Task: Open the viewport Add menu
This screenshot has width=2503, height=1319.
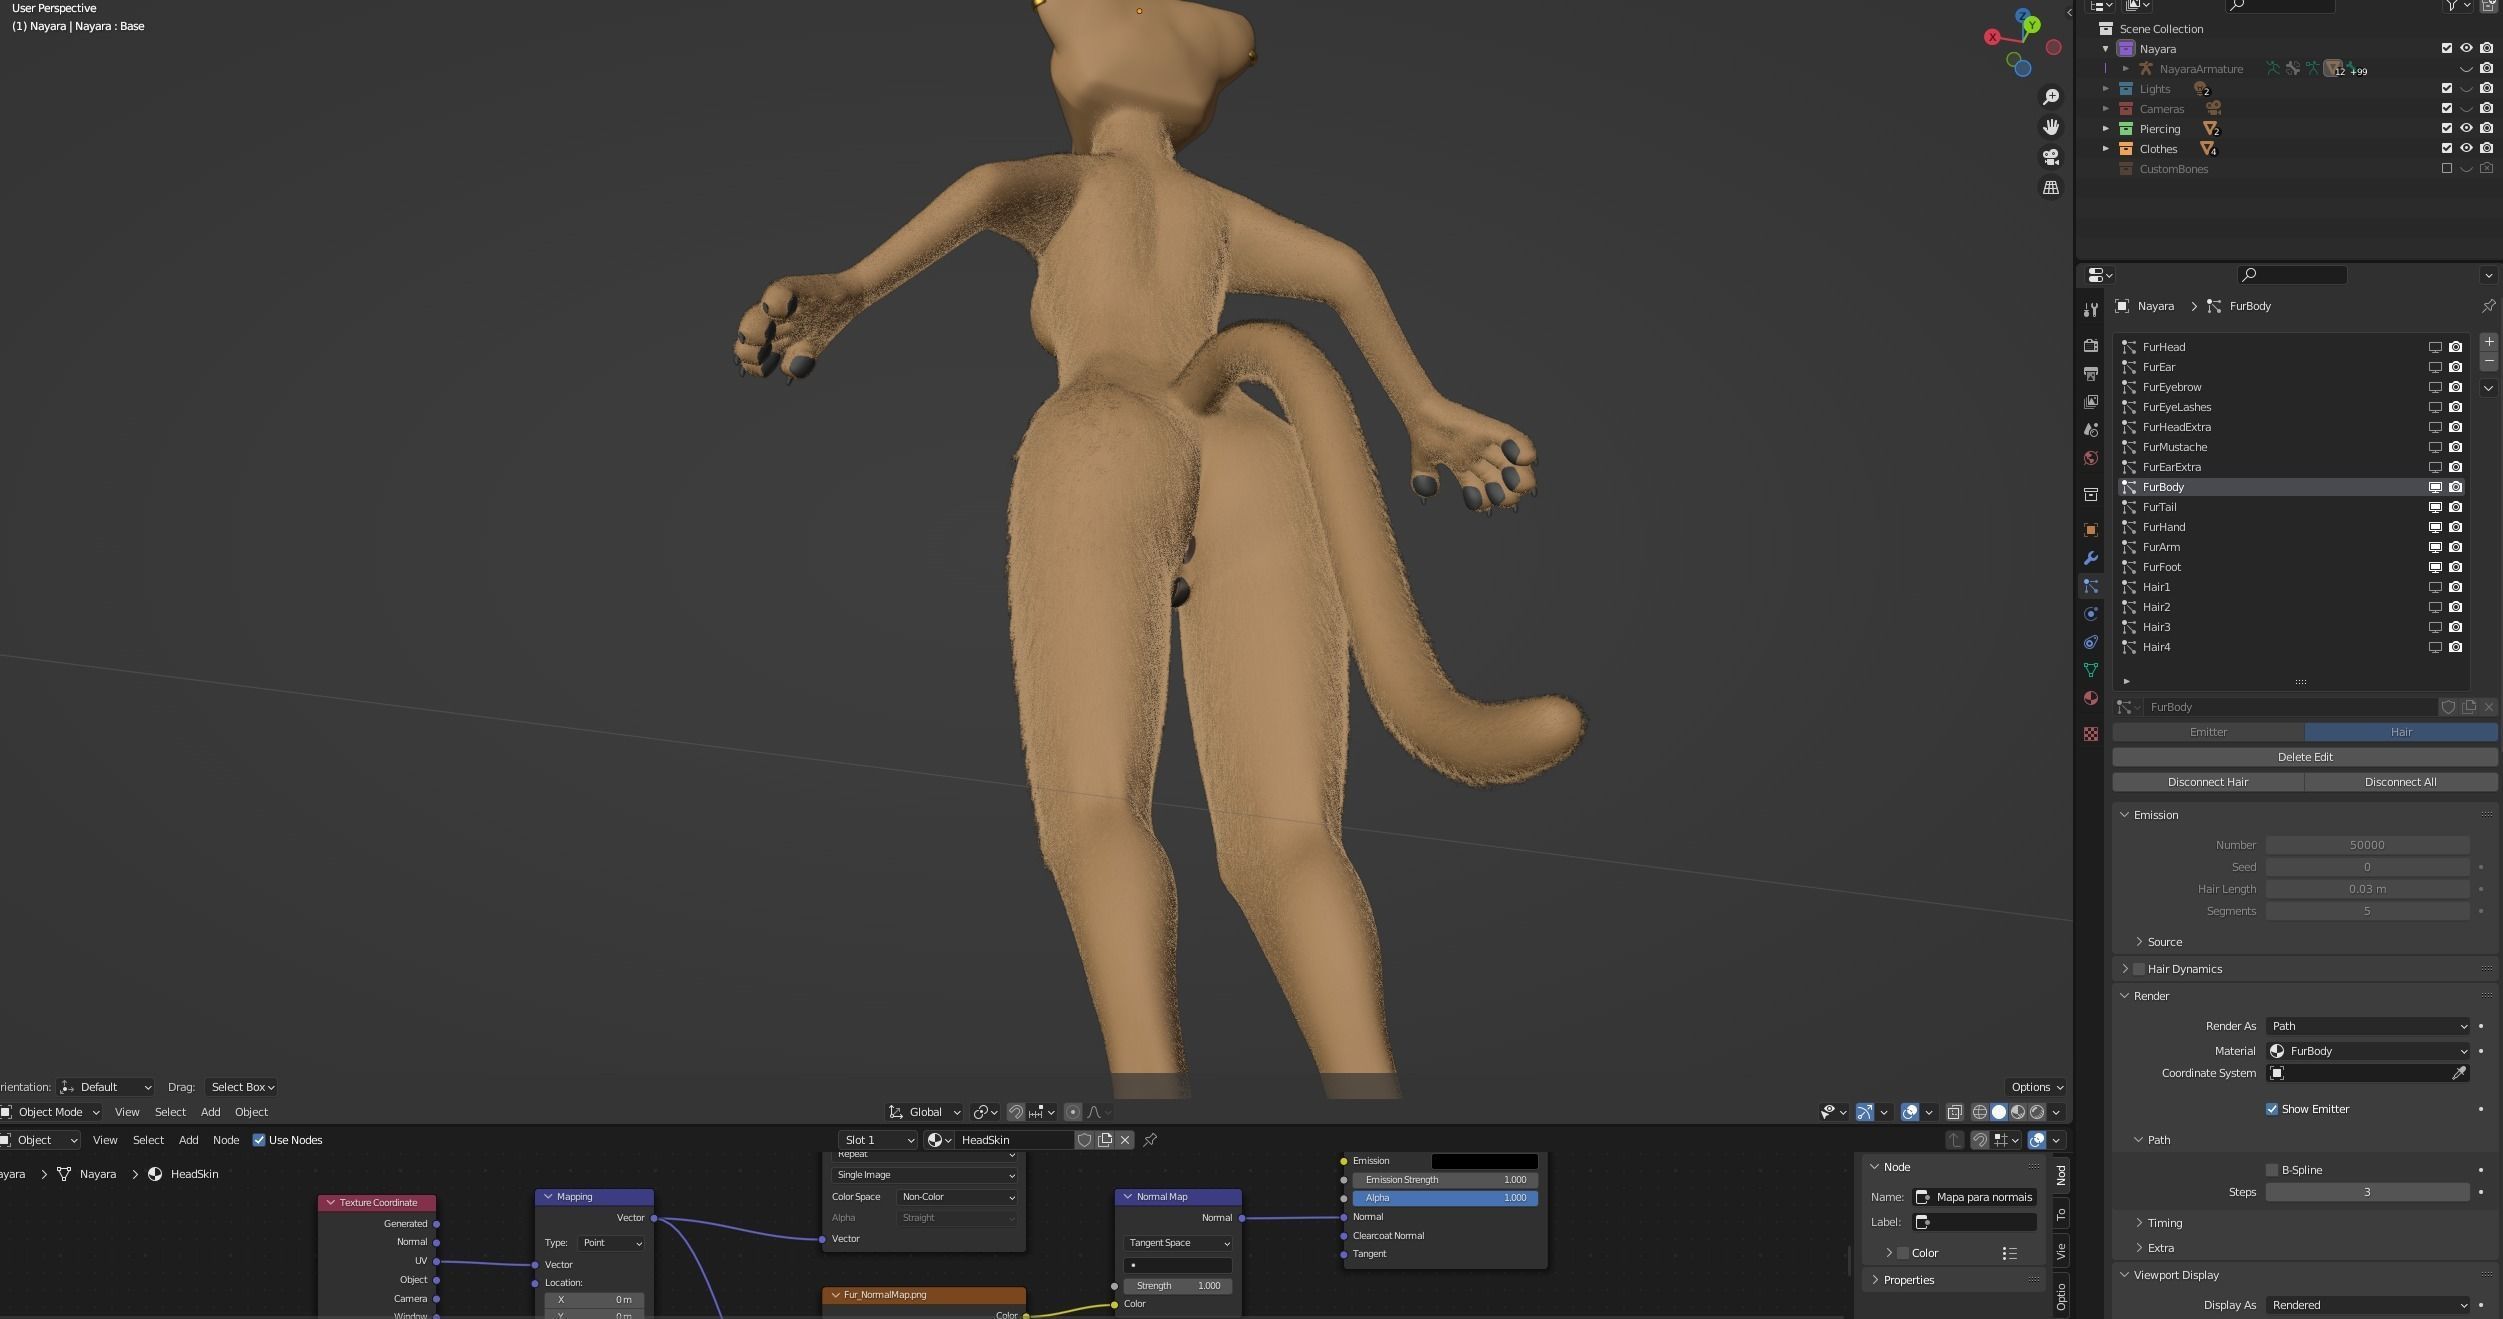Action: pos(210,1112)
